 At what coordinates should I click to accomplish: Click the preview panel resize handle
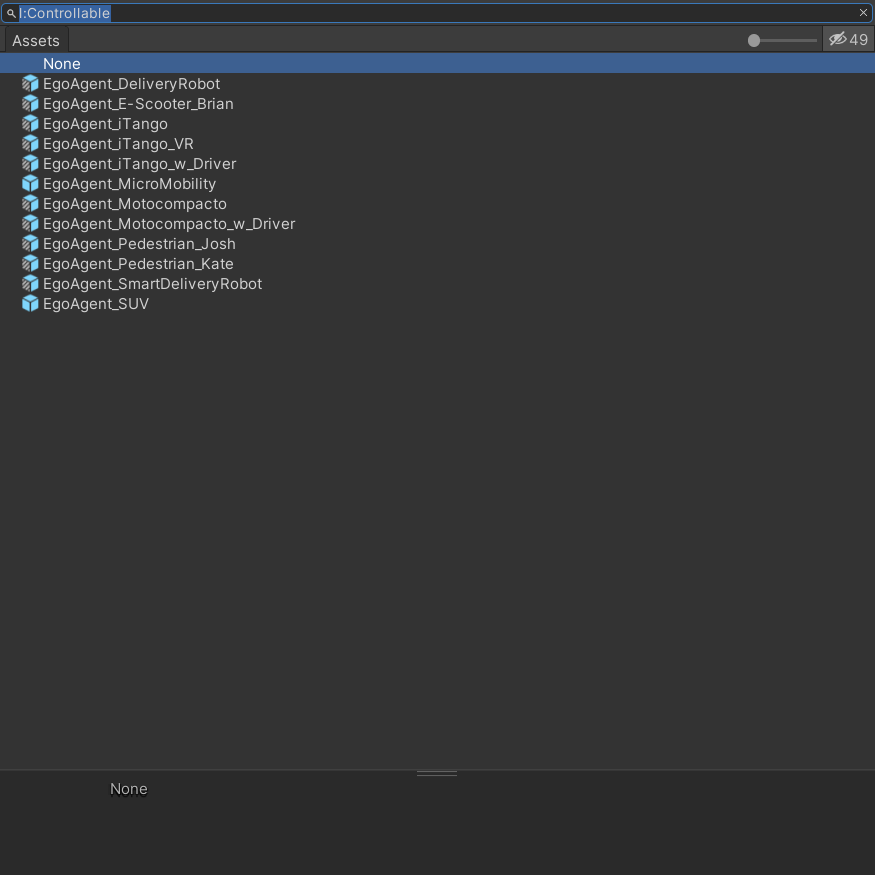[437, 774]
